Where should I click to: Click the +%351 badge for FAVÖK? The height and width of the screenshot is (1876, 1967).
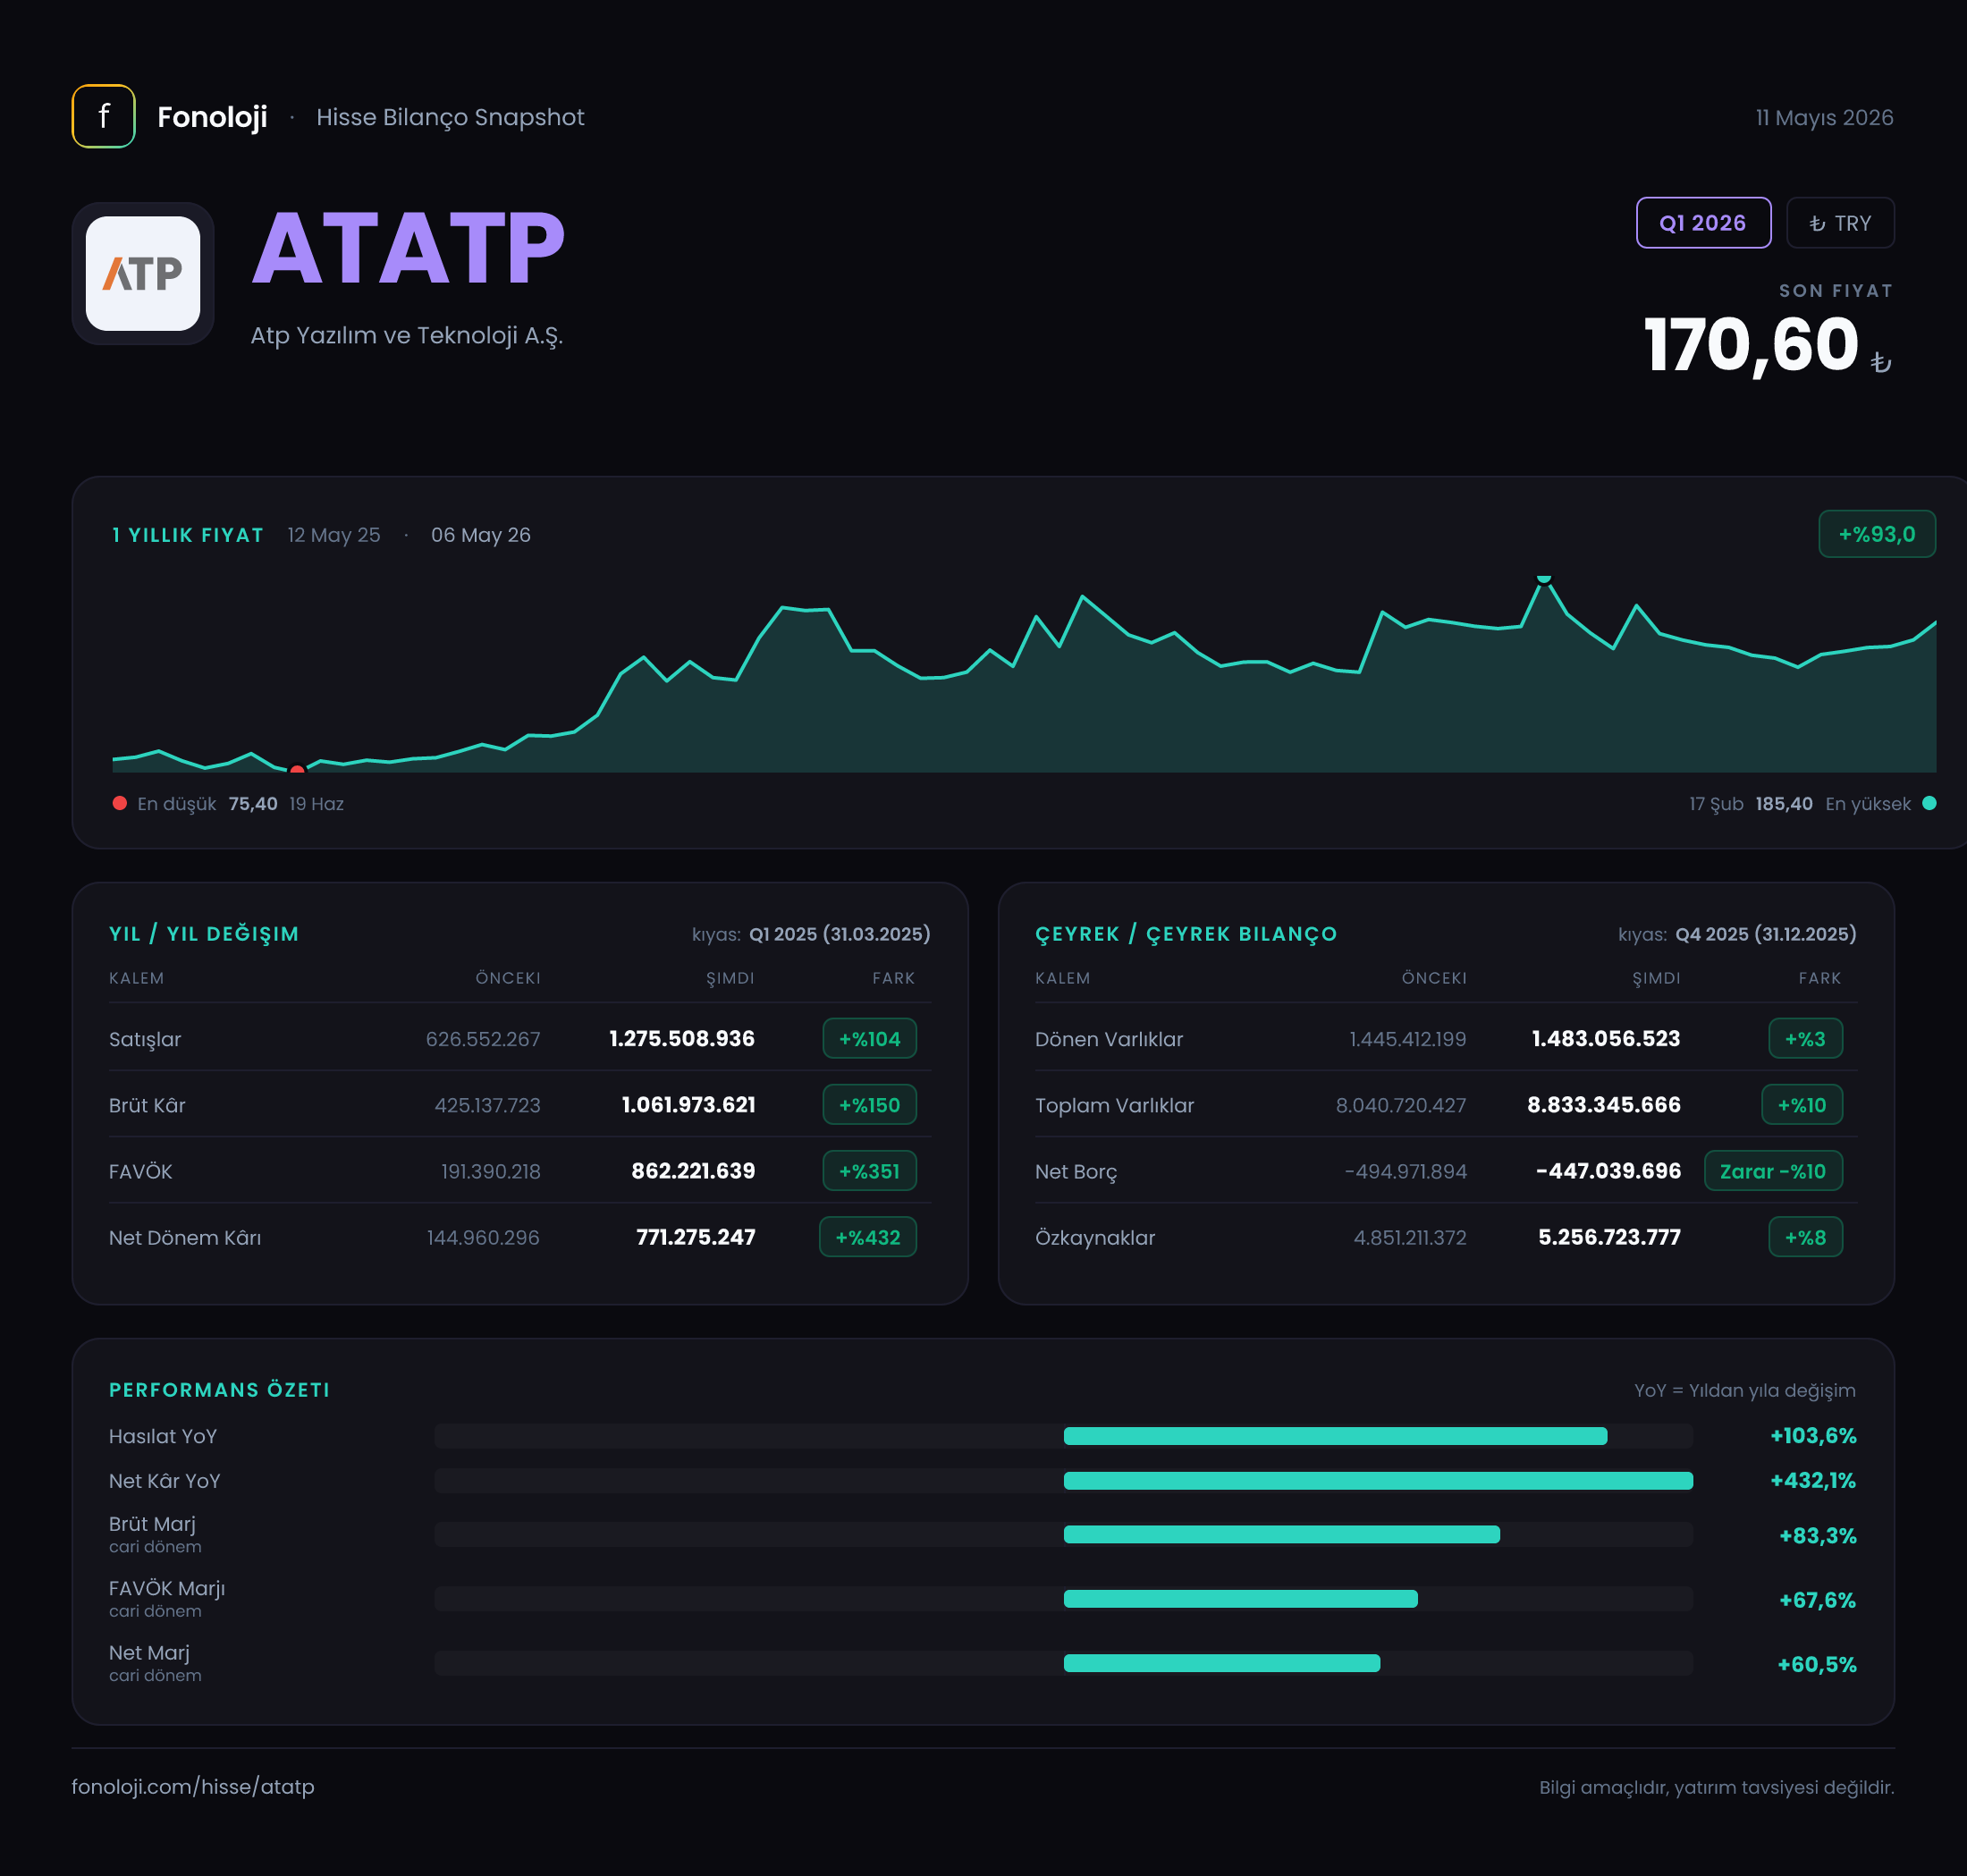[x=869, y=1170]
